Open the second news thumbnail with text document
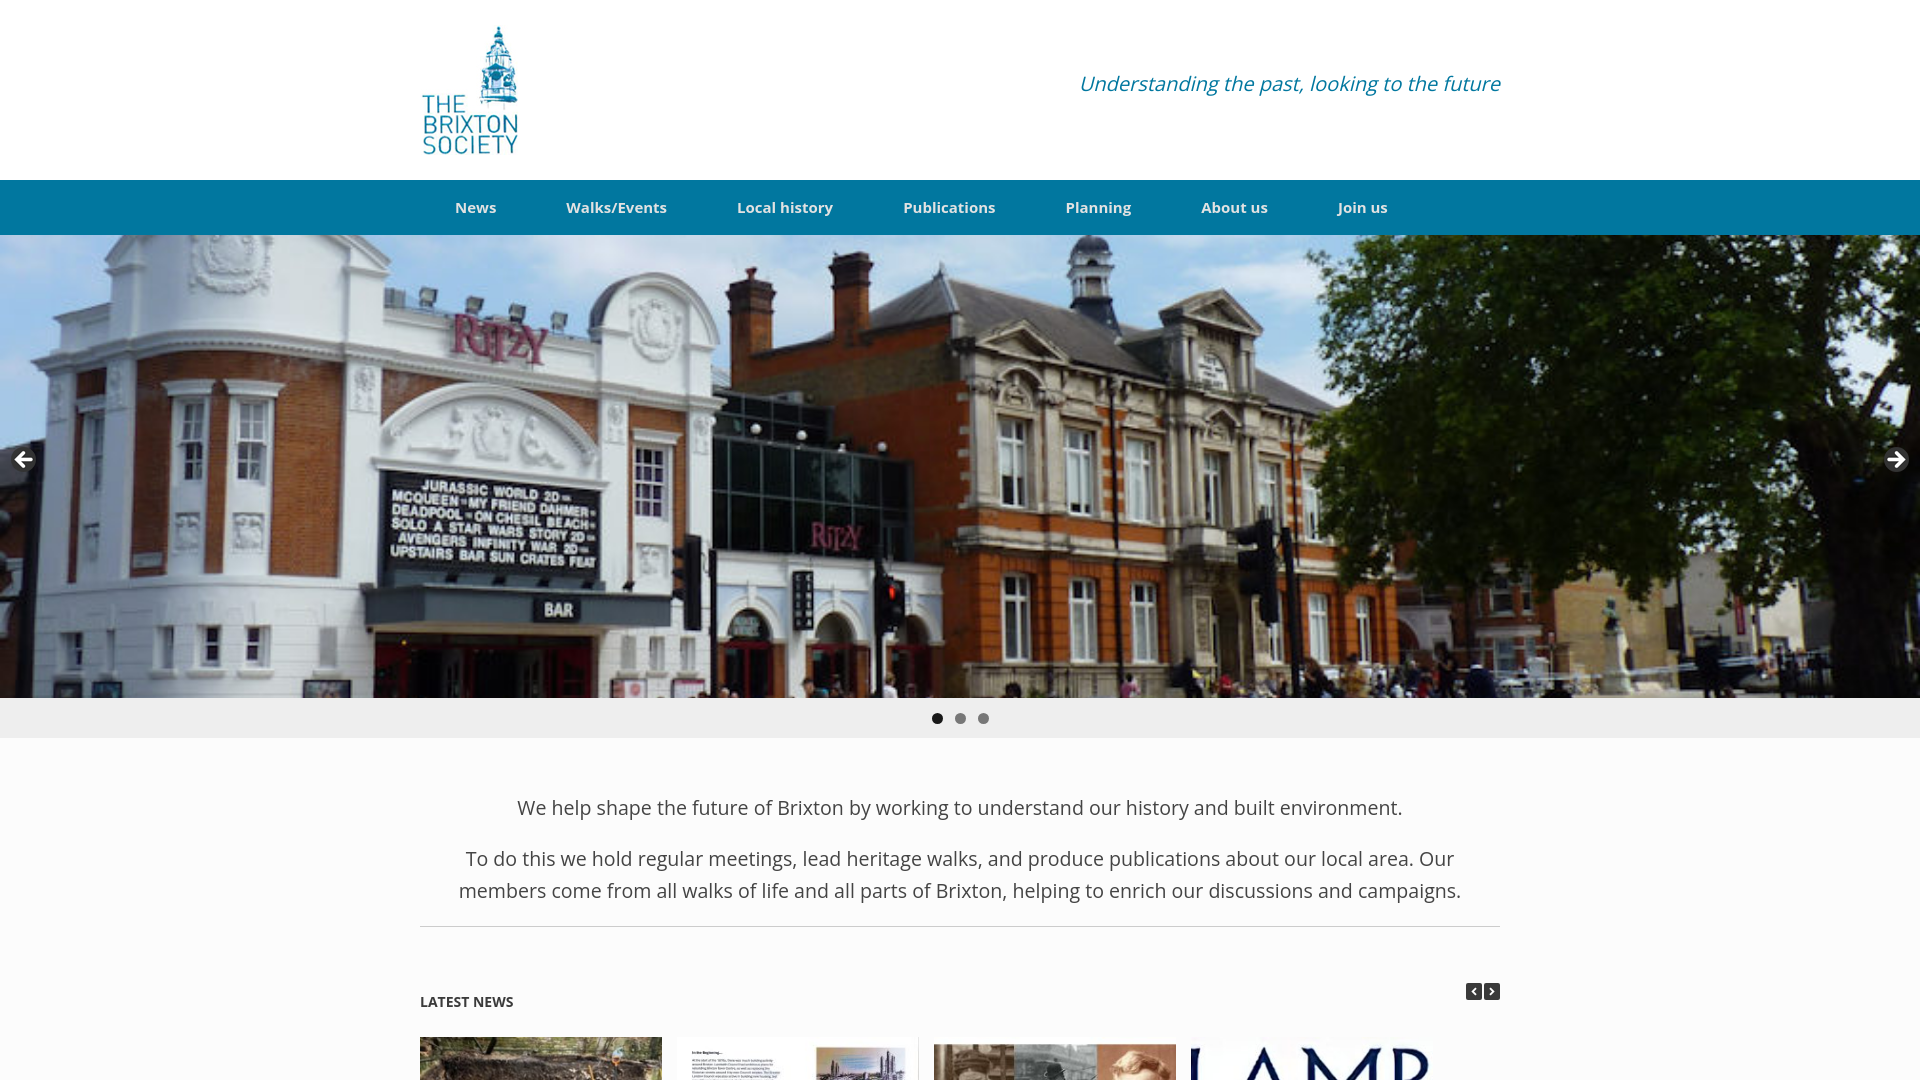This screenshot has width=1920, height=1080. 797,1058
